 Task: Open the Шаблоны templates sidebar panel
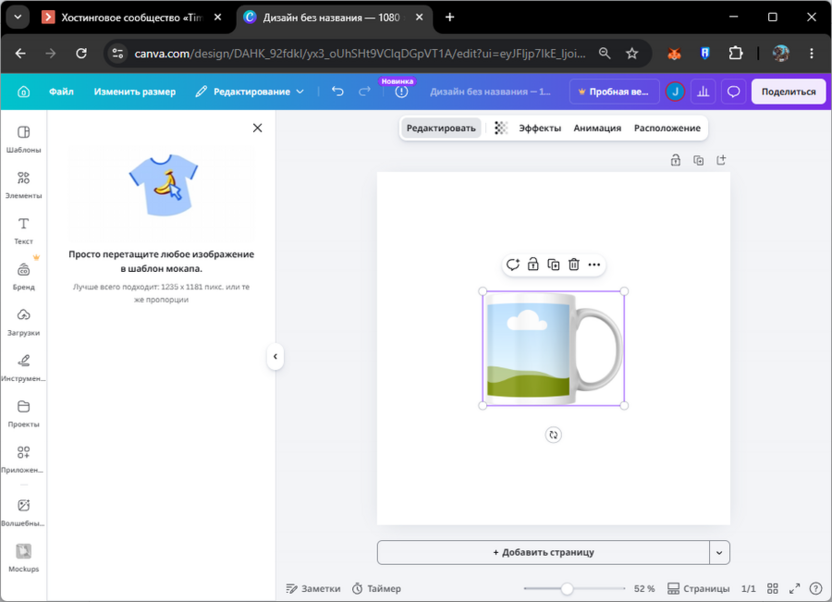pyautogui.click(x=23, y=139)
